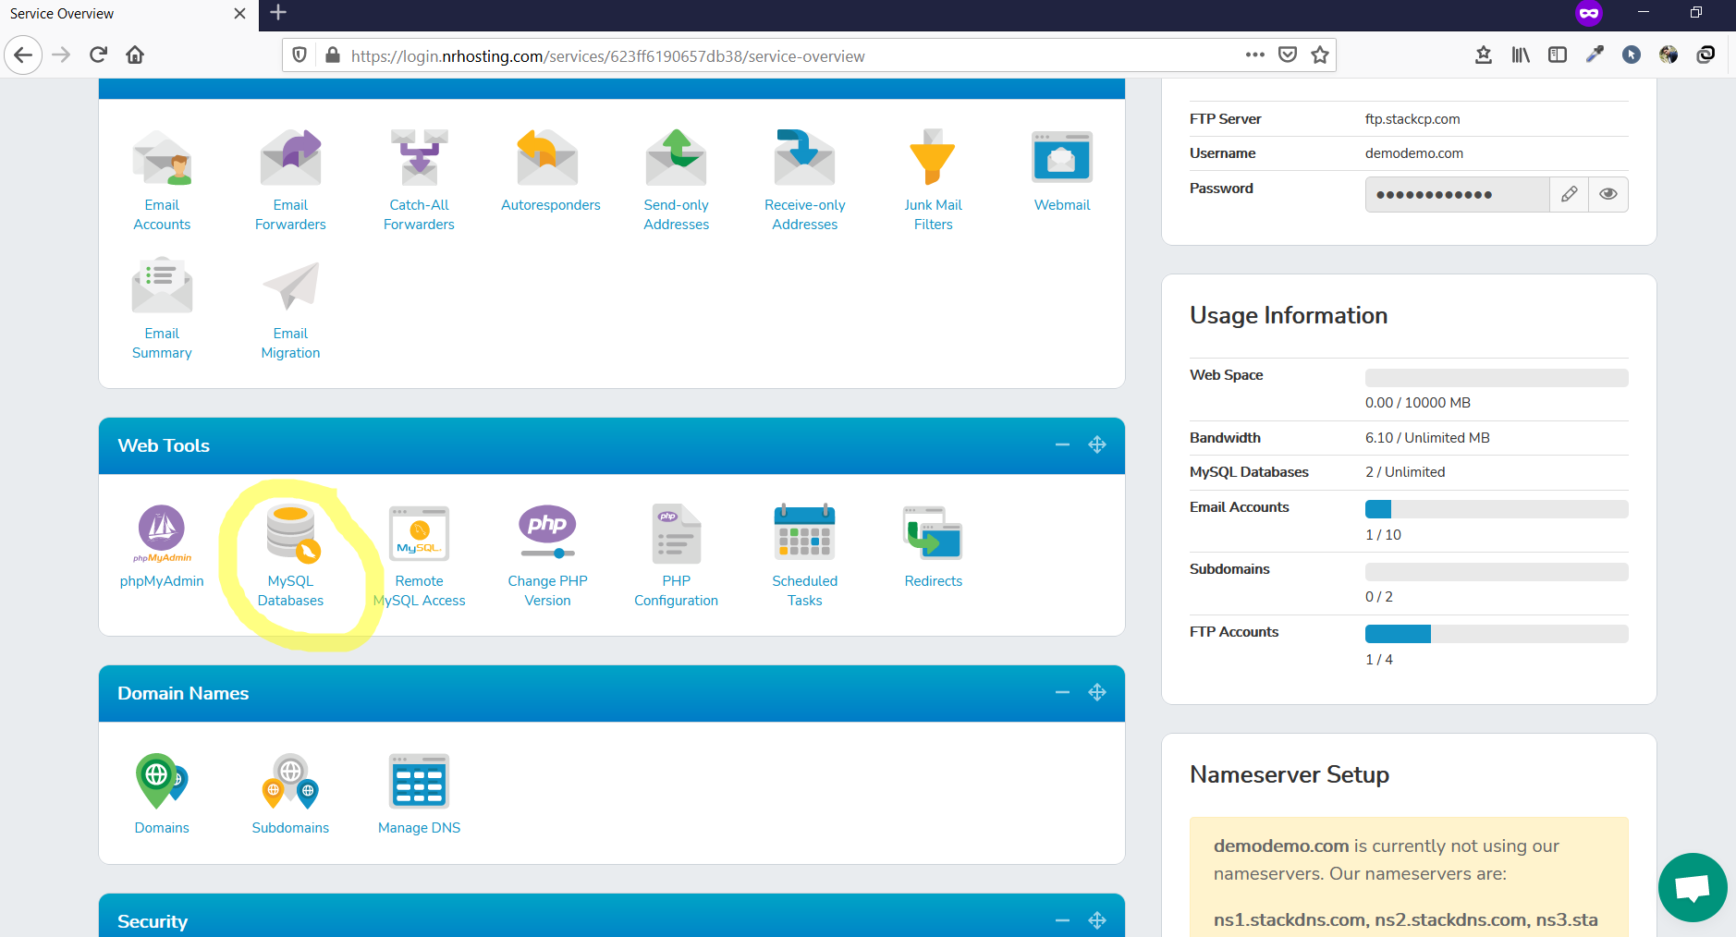Bookmark this page using the star icon
The width and height of the screenshot is (1736, 937).
coord(1320,55)
